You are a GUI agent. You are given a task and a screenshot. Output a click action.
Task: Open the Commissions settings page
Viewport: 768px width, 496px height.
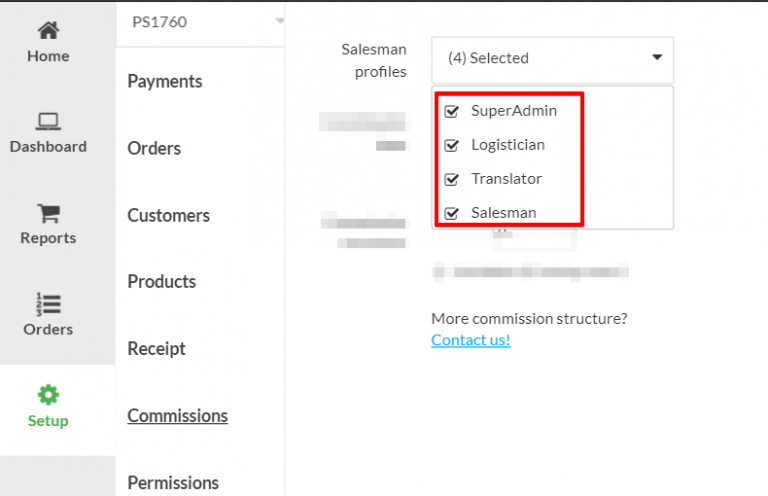[177, 416]
